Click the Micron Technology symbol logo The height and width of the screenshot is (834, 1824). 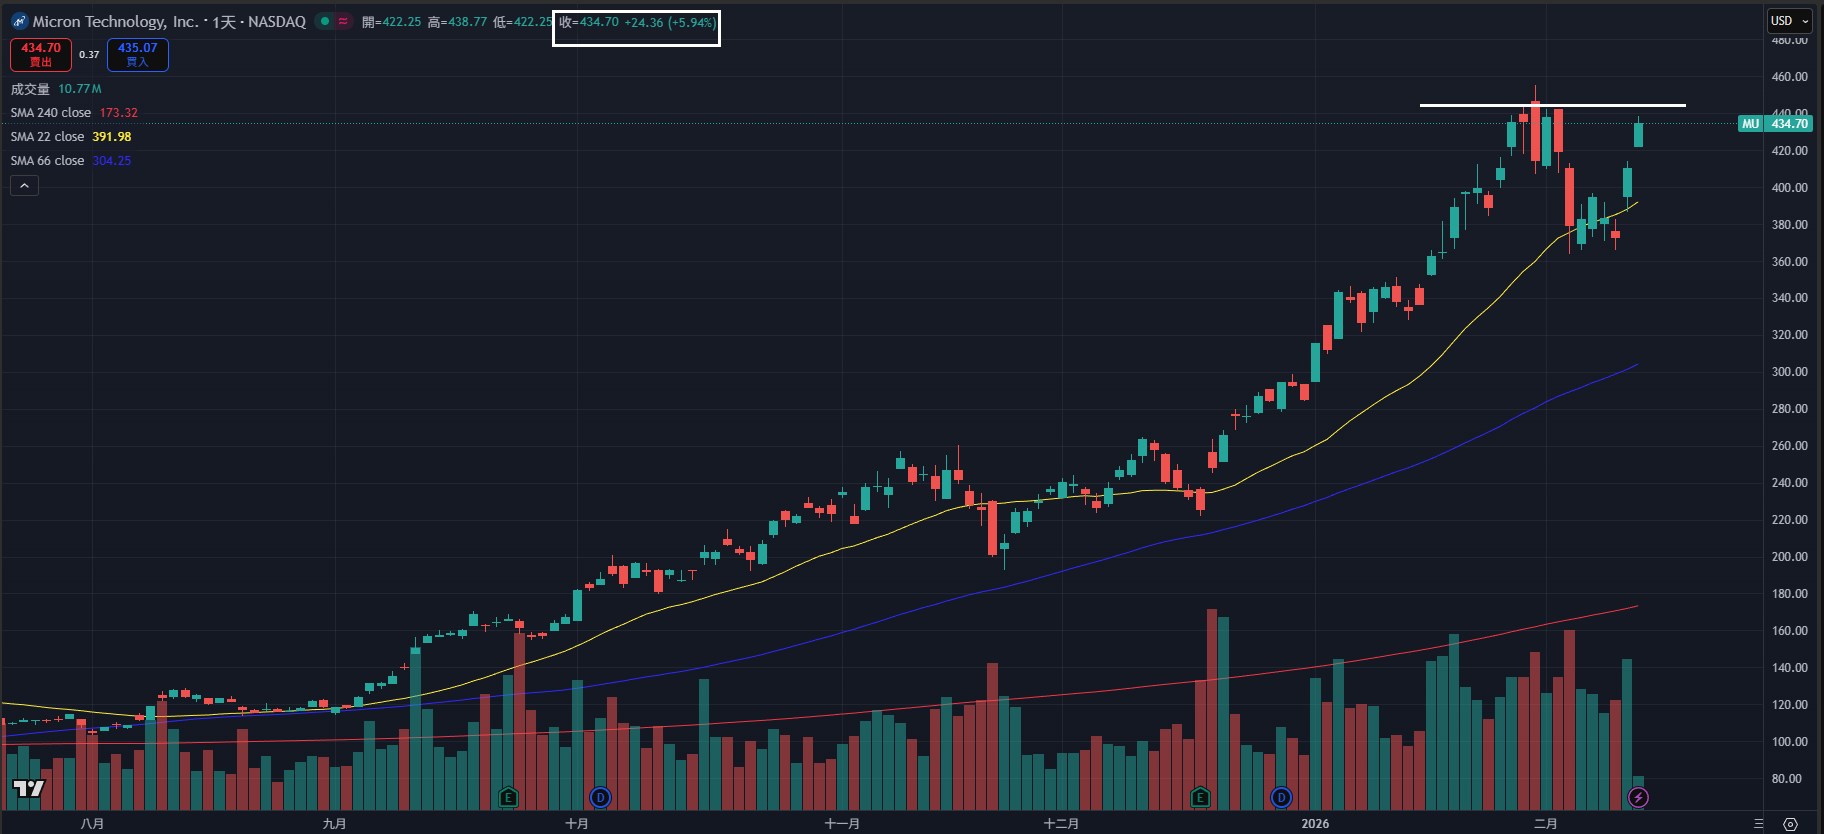19,21
